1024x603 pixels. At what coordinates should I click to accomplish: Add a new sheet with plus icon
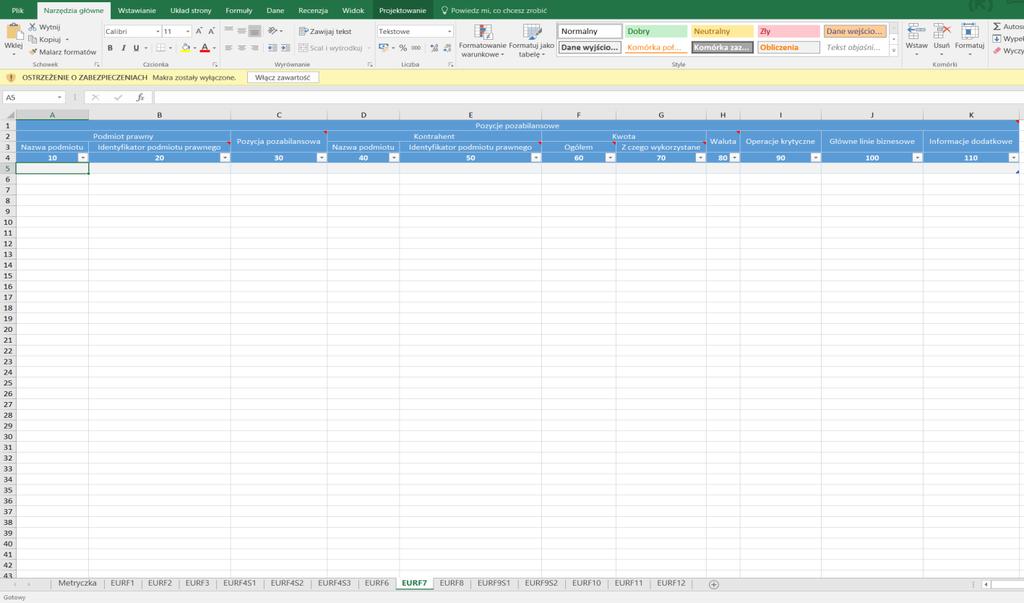[x=714, y=584]
